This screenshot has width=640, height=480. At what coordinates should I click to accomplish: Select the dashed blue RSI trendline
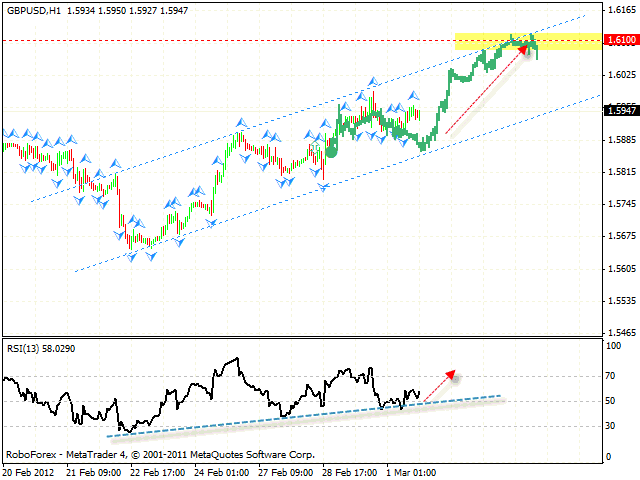(x=300, y=413)
